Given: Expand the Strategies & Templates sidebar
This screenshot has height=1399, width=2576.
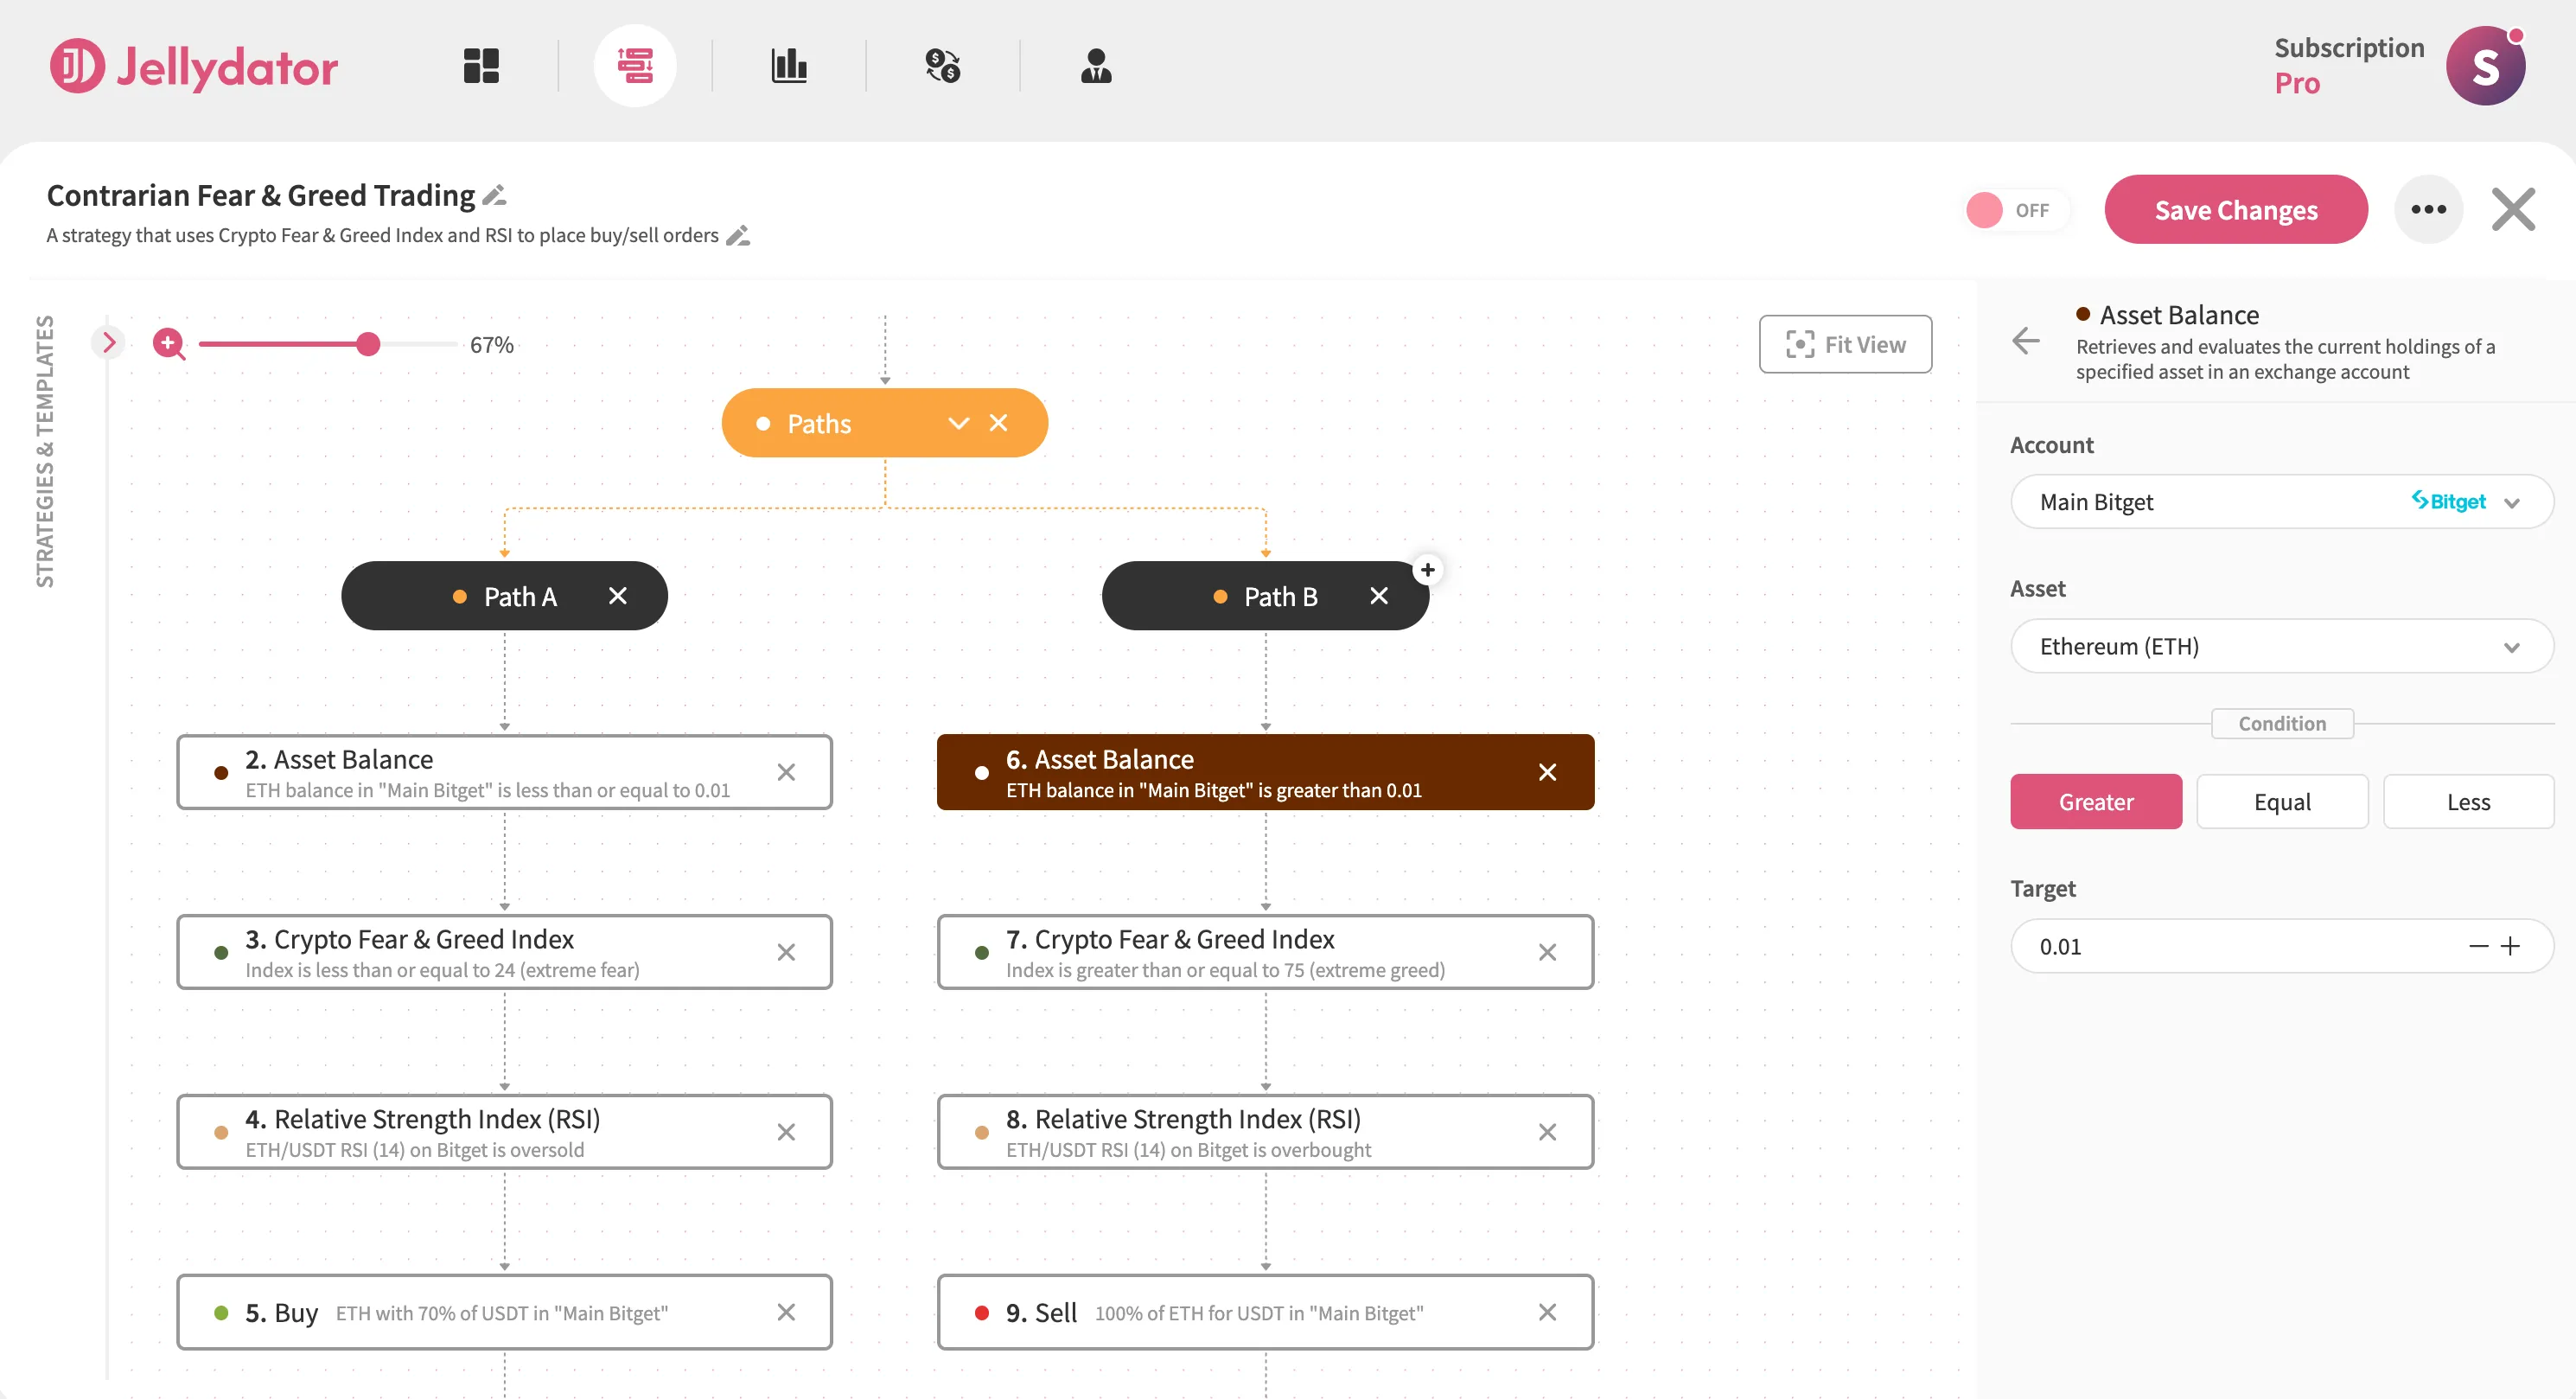Looking at the screenshot, I should click(109, 343).
